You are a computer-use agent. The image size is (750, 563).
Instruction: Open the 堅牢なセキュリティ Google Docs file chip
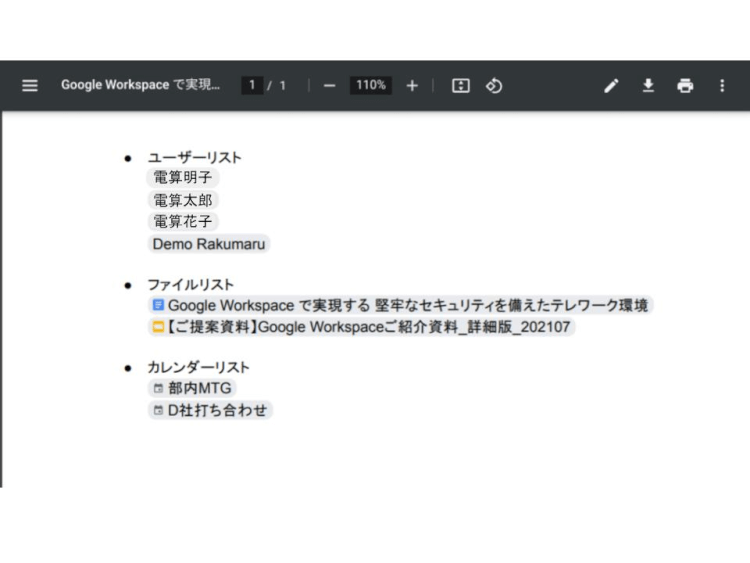[x=400, y=305]
